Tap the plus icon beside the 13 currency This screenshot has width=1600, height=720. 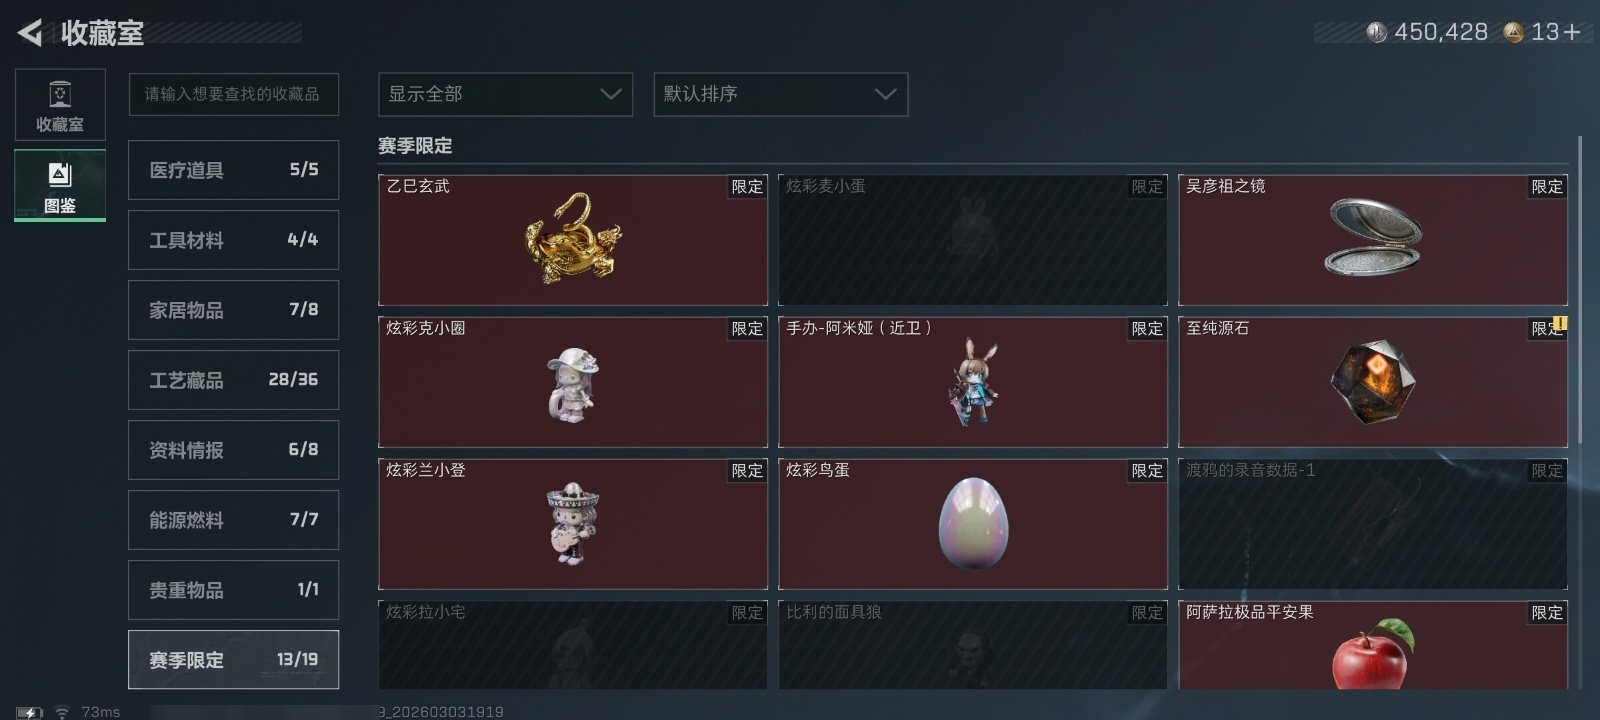(x=1572, y=32)
